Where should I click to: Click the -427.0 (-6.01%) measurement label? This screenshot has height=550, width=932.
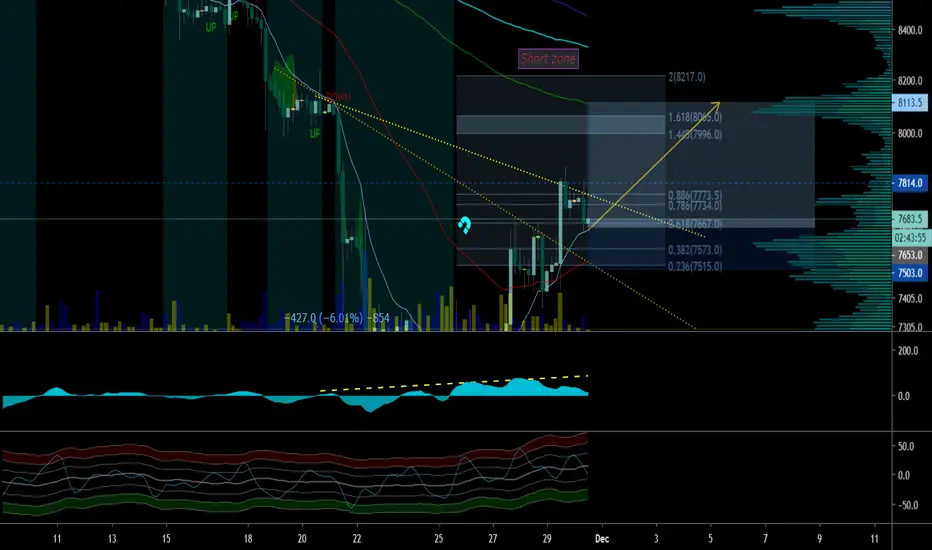click(337, 318)
